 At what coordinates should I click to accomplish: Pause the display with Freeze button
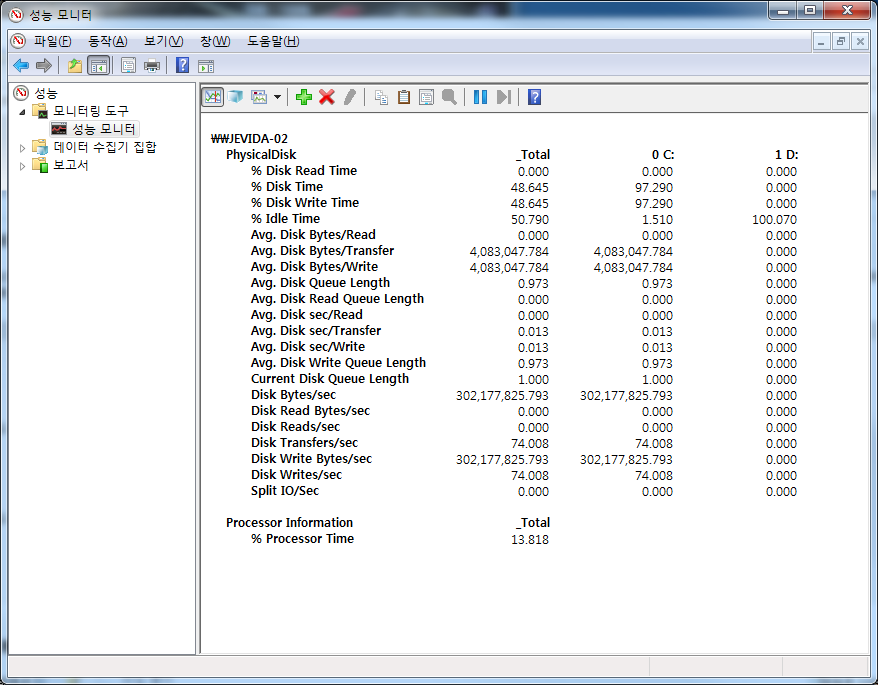(x=480, y=97)
